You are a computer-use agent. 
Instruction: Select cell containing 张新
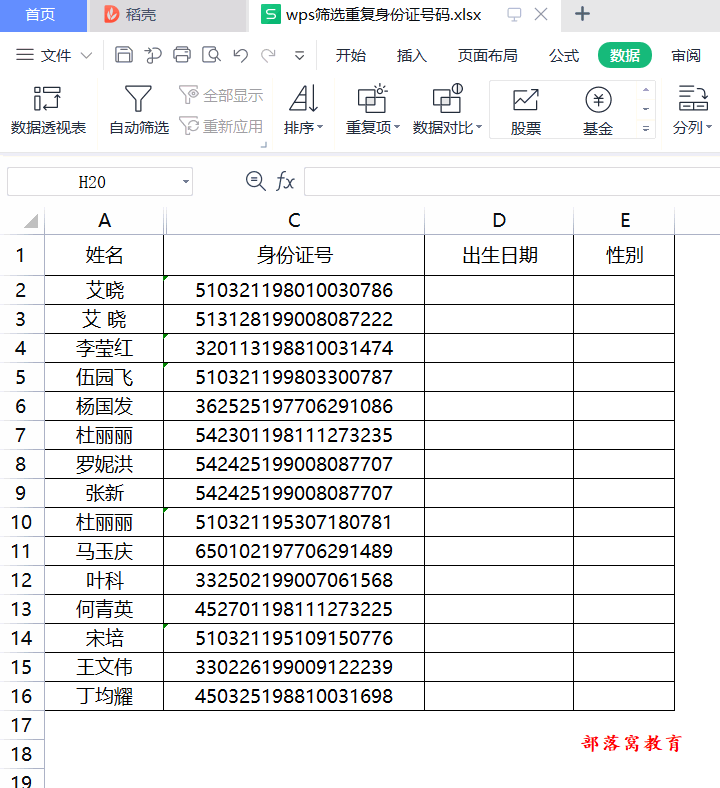pyautogui.click(x=104, y=493)
